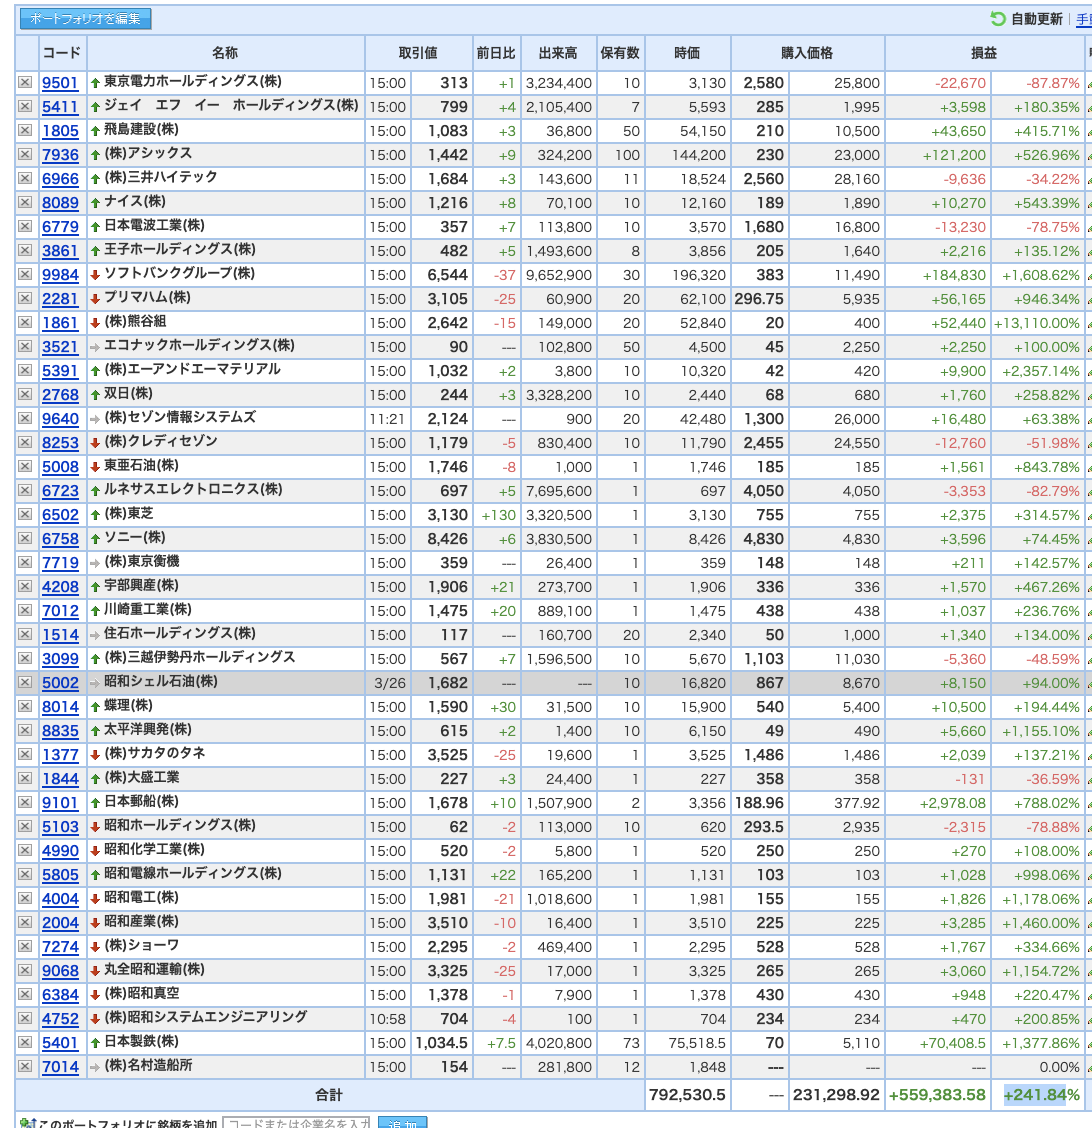
Task: Open stock code link 6723
Action: click(60, 491)
